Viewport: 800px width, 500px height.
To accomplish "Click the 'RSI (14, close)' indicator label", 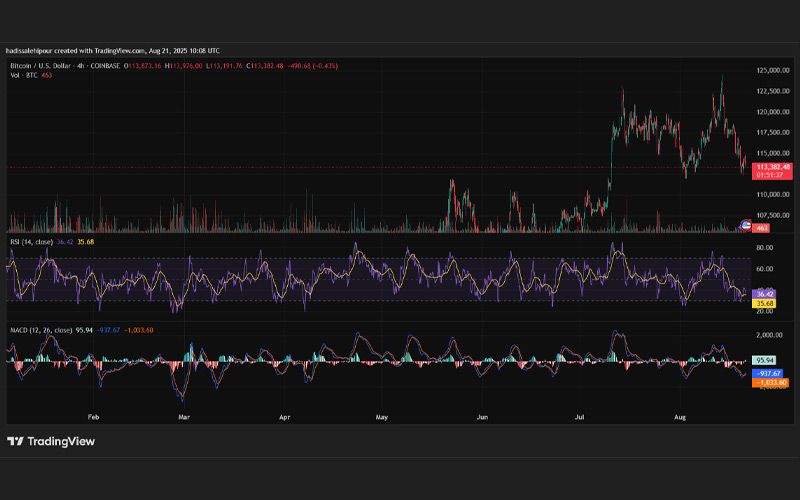I will pyautogui.click(x=32, y=242).
